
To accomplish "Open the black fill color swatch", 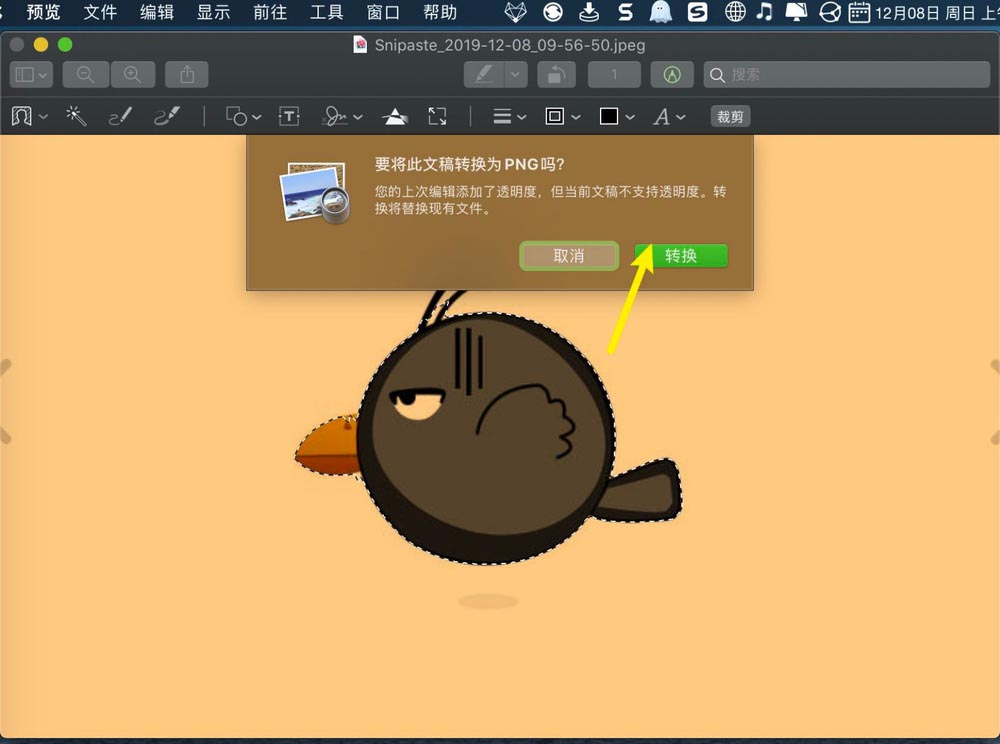I will click(616, 116).
